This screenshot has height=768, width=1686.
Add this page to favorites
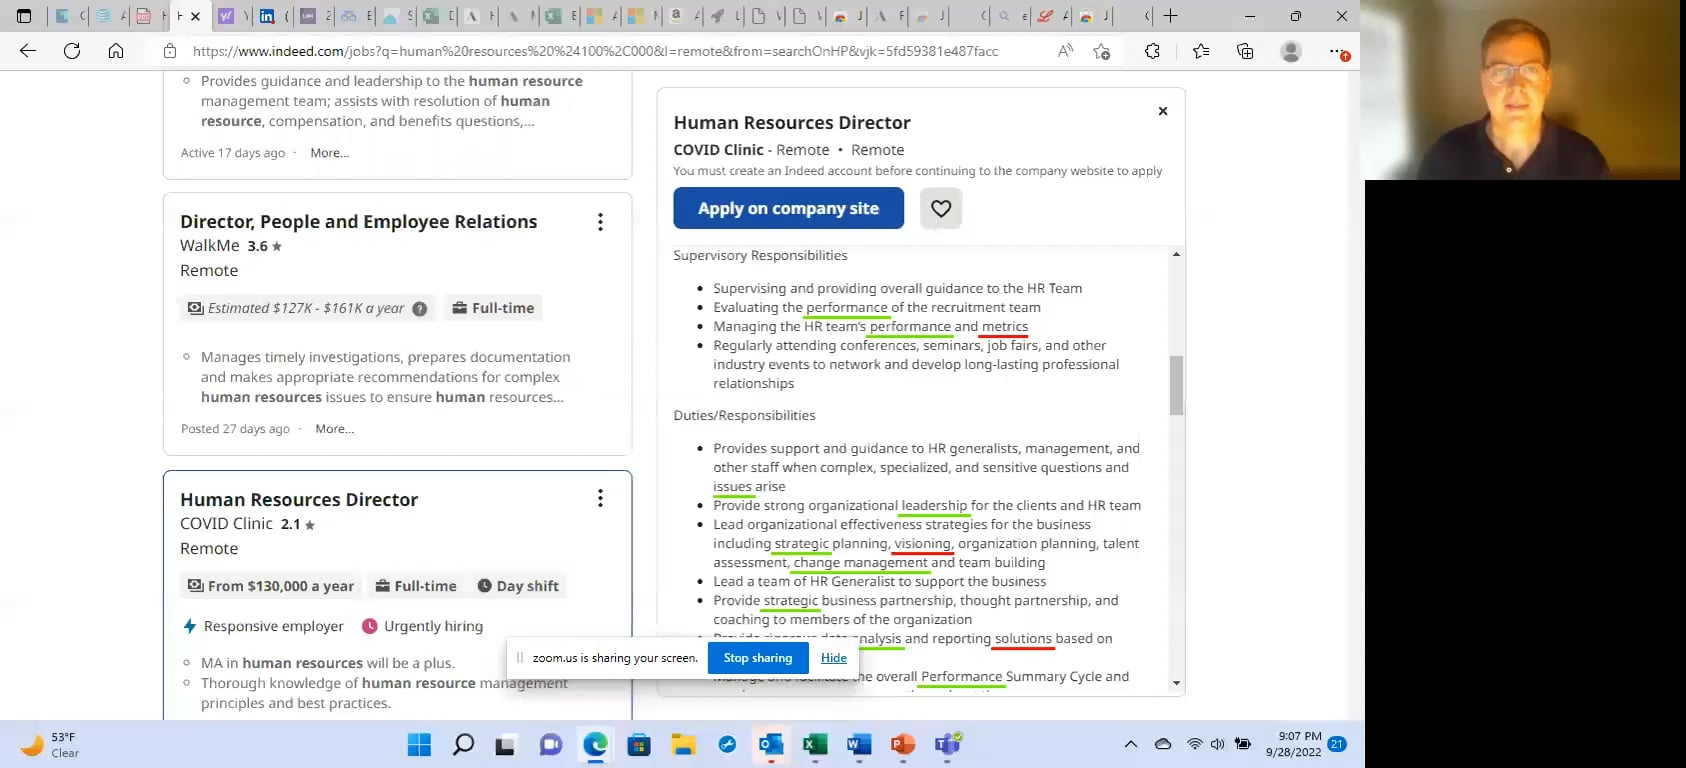[1102, 51]
